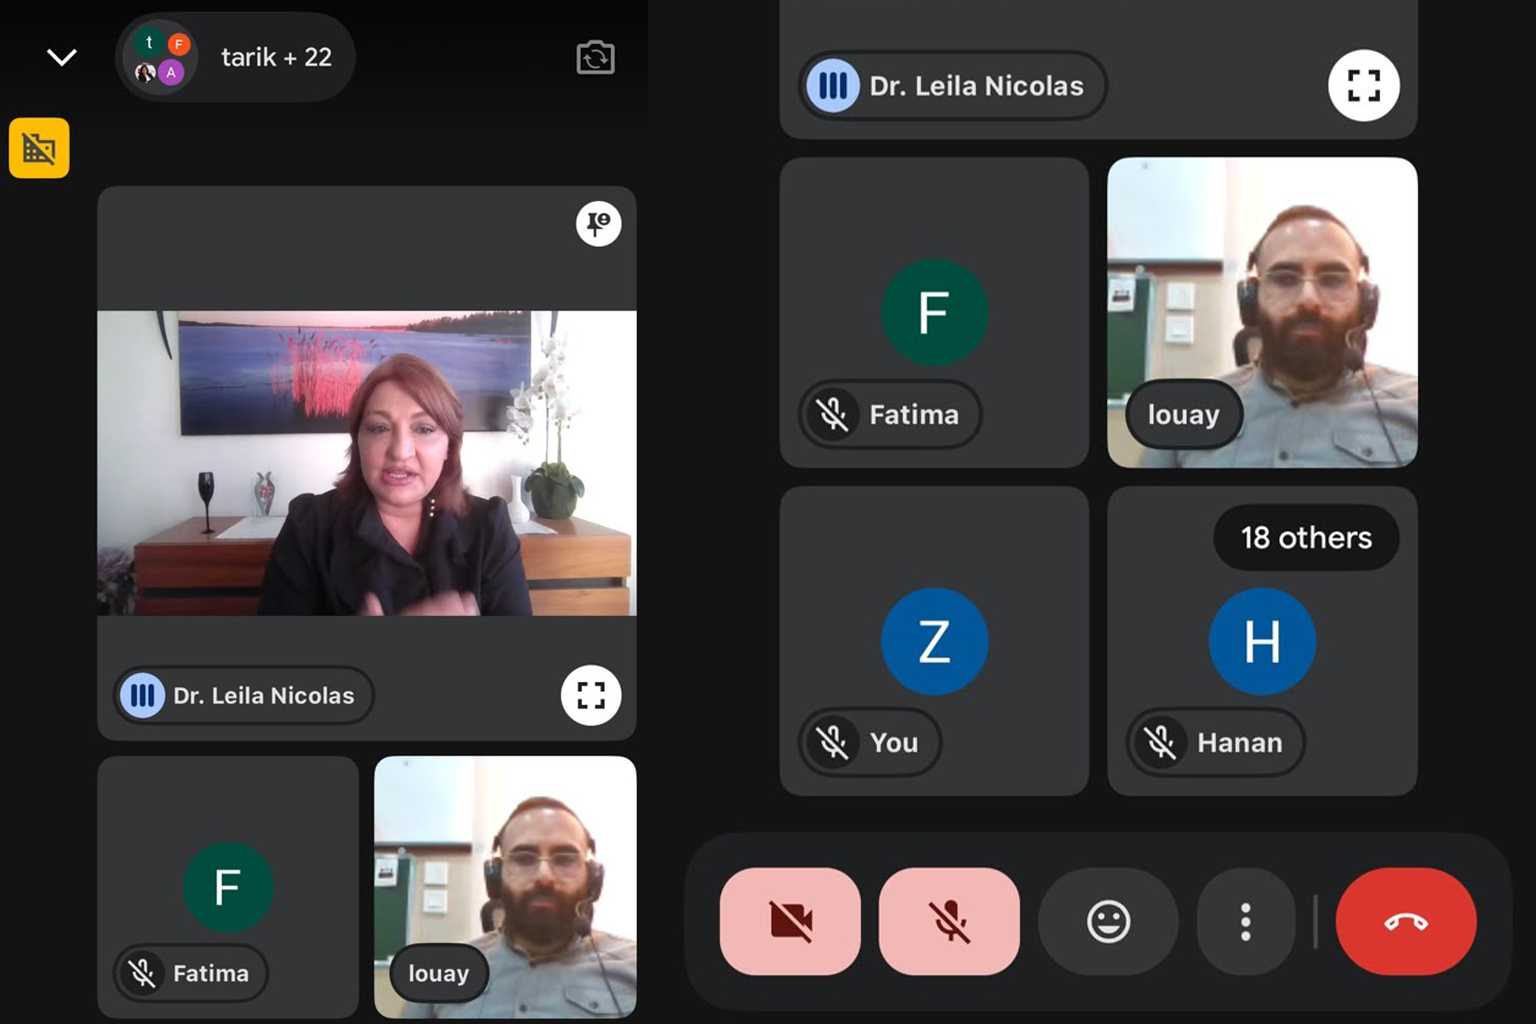Screen dimensions: 1536x1024
Task: Show the "18 others" participants
Action: pyautogui.click(x=1306, y=538)
